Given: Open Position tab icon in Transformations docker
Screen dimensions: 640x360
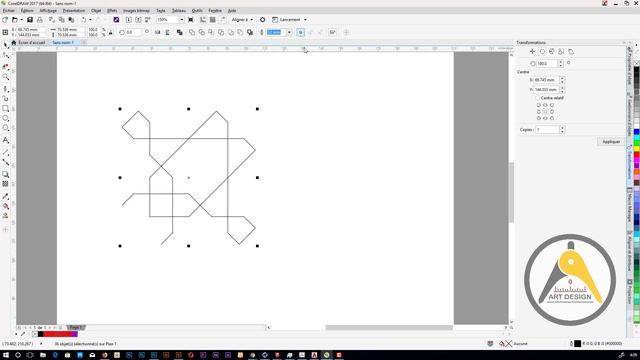Looking at the screenshot, I should point(532,51).
